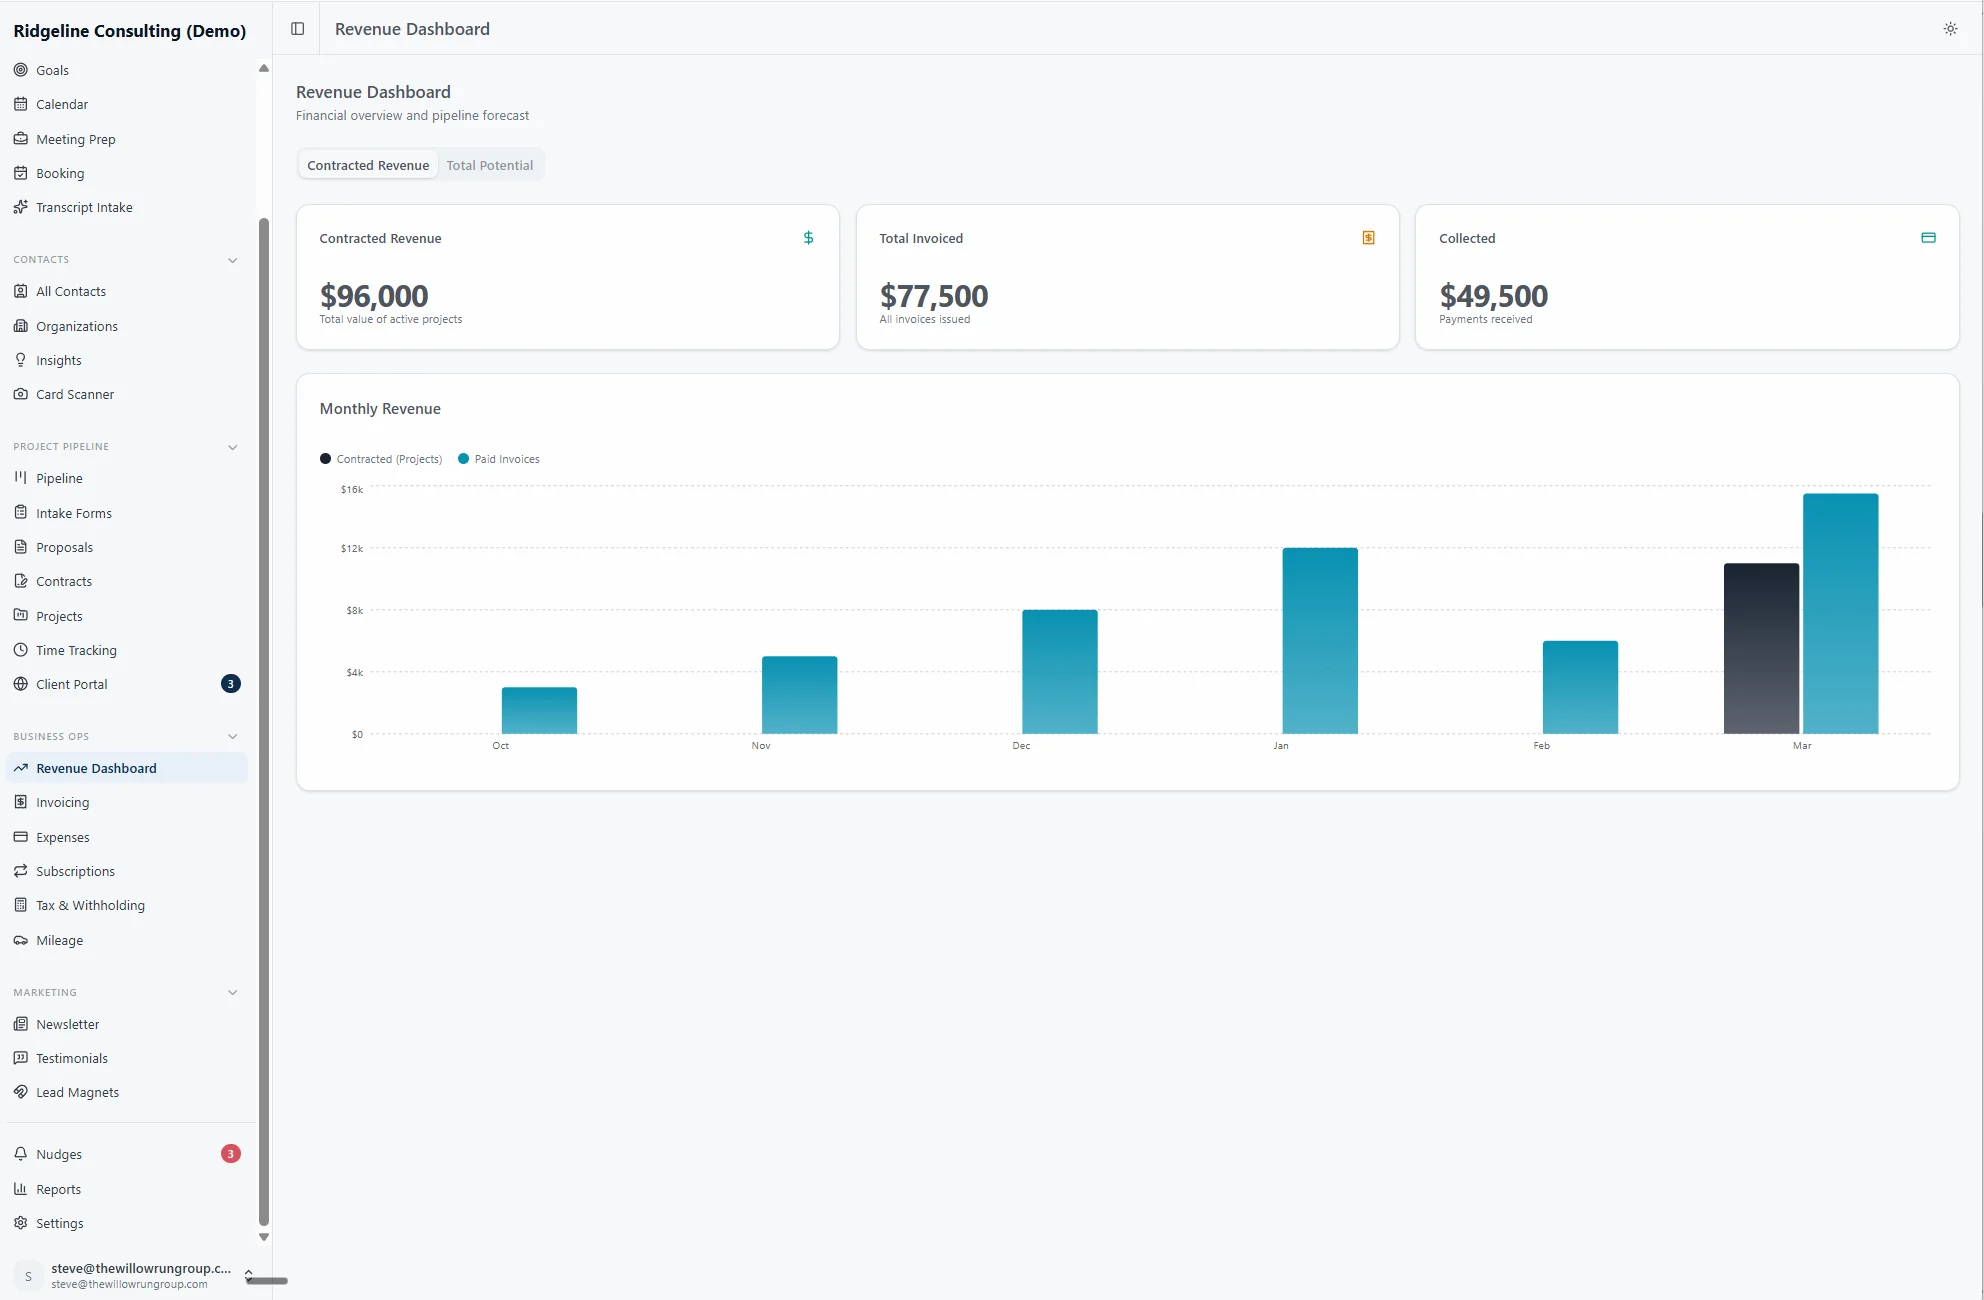Open the Lead Magnets section
This screenshot has width=1984, height=1300.
tap(77, 1092)
